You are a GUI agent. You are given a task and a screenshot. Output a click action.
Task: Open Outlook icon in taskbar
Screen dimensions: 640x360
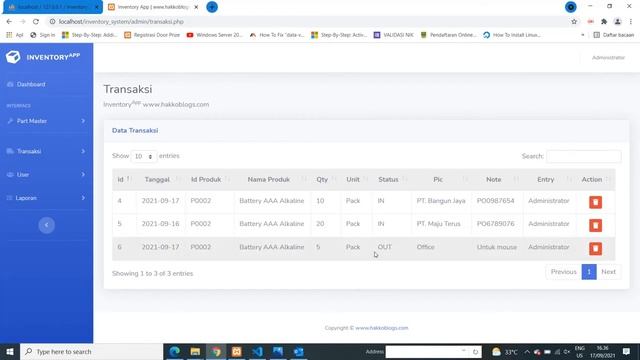pyautogui.click(x=298, y=351)
